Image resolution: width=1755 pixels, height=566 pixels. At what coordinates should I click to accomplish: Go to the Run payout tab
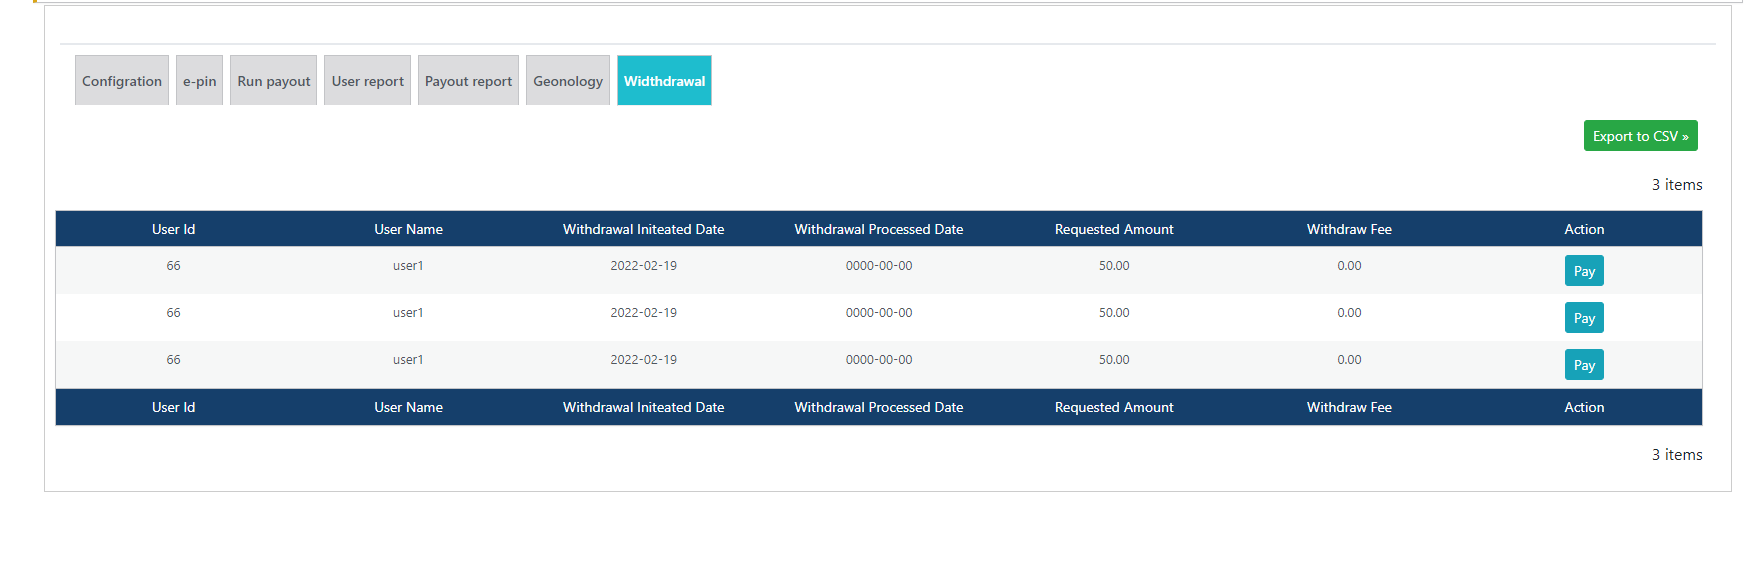pos(273,81)
